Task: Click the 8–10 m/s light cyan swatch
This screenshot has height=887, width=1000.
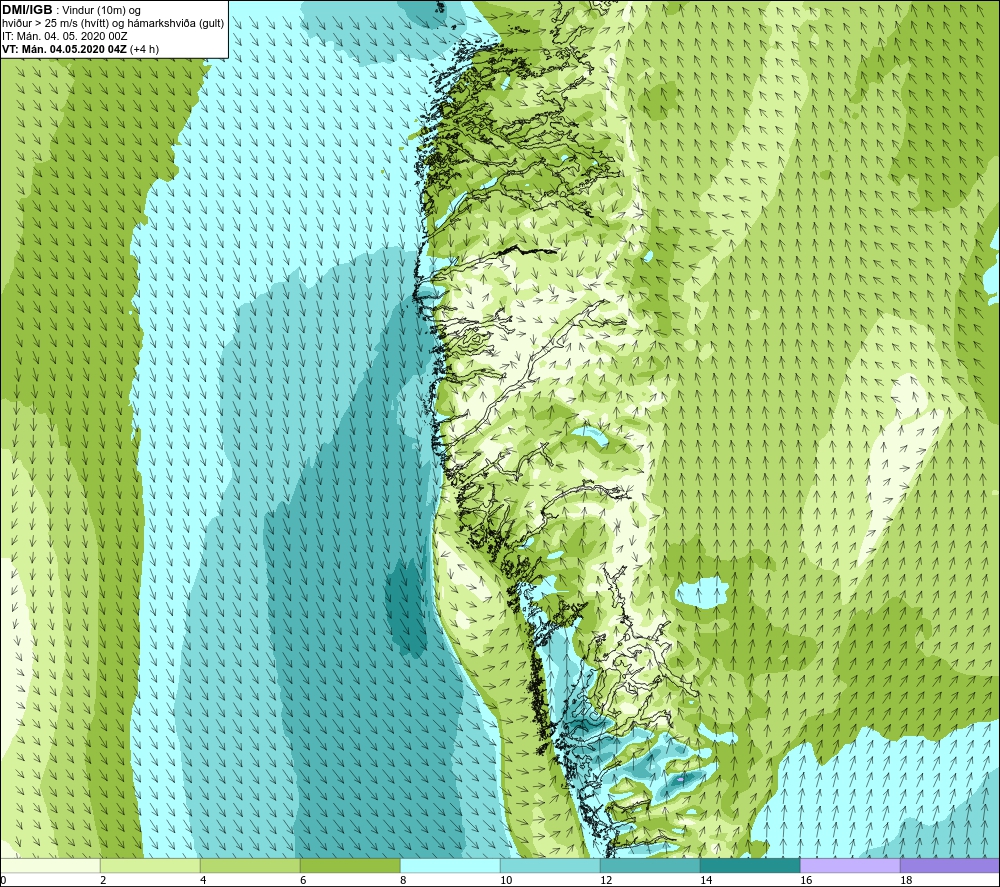Action: point(450,865)
